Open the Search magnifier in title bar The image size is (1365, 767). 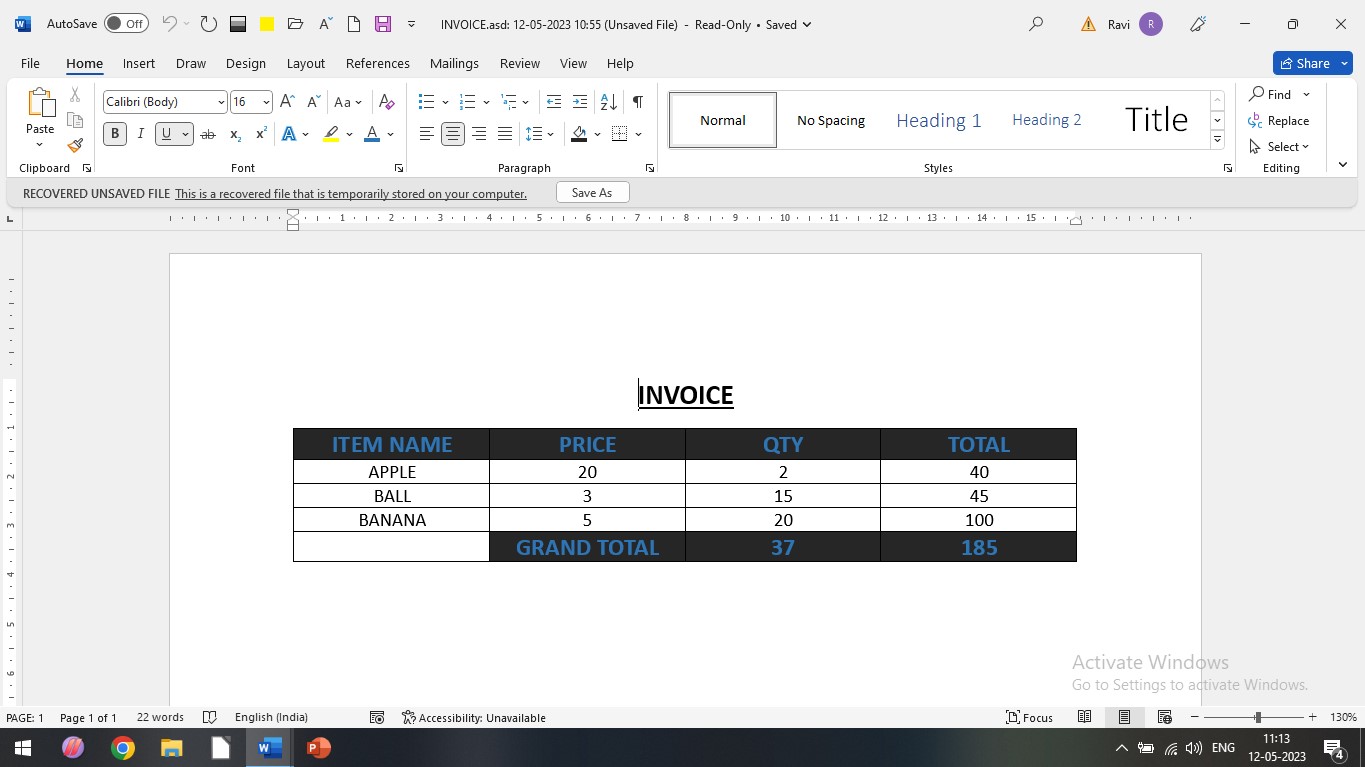[x=1036, y=24]
